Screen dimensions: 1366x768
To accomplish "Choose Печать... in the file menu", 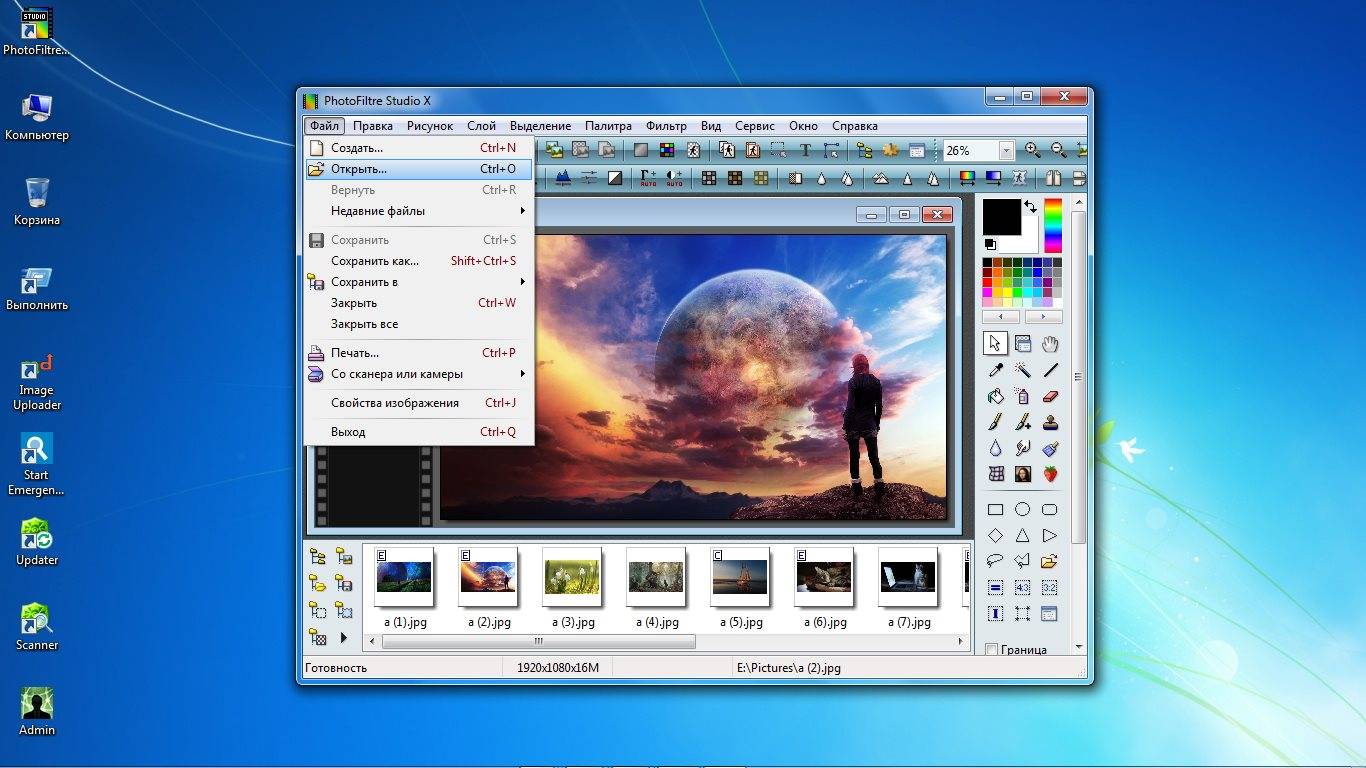I will point(418,353).
